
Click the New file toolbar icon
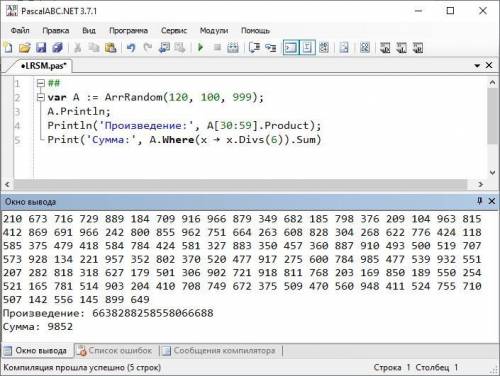[x=8, y=47]
